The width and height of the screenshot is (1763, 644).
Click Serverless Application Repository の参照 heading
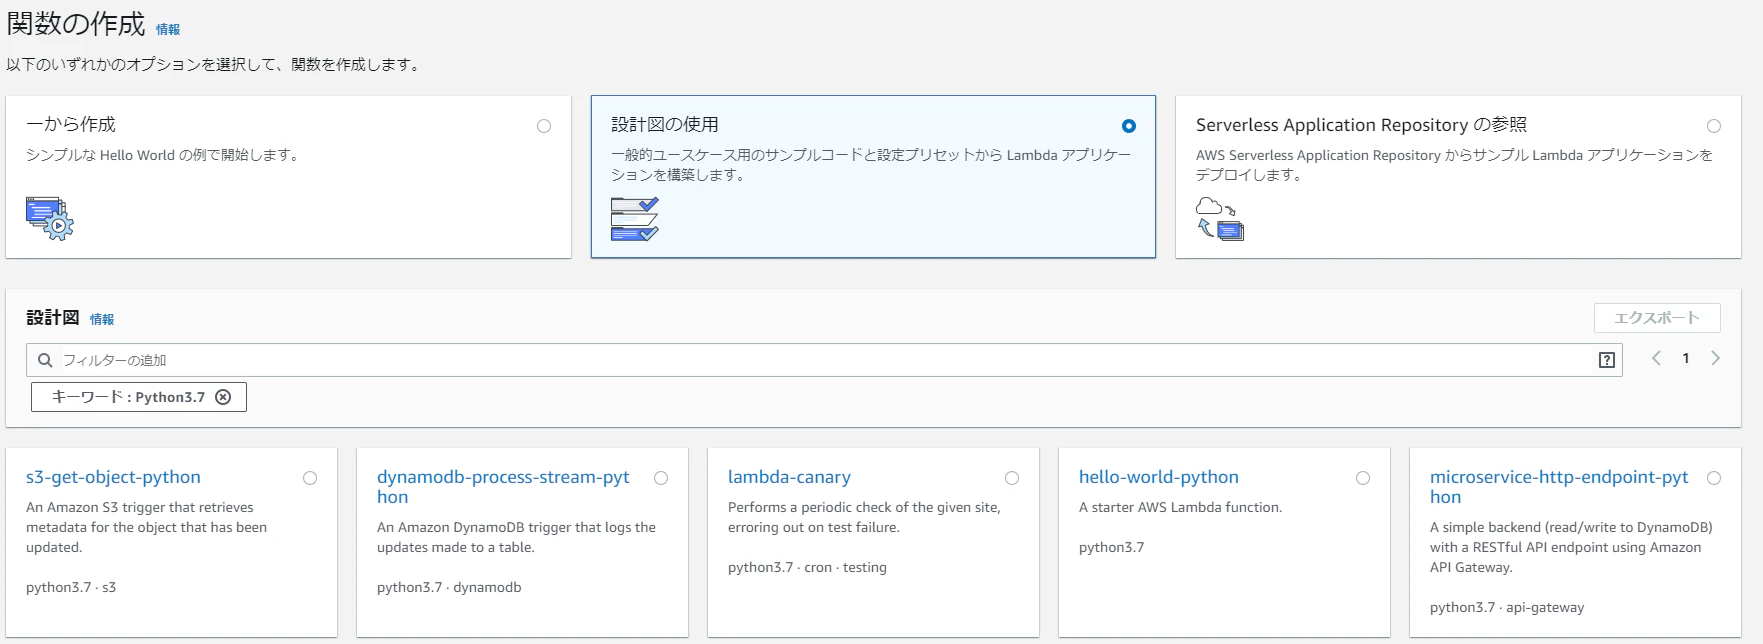pos(1361,125)
